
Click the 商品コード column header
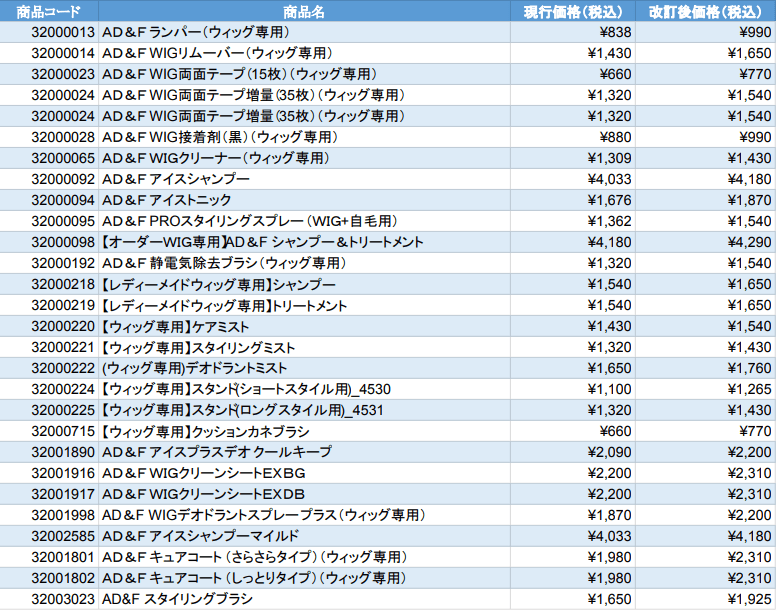pyautogui.click(x=49, y=11)
